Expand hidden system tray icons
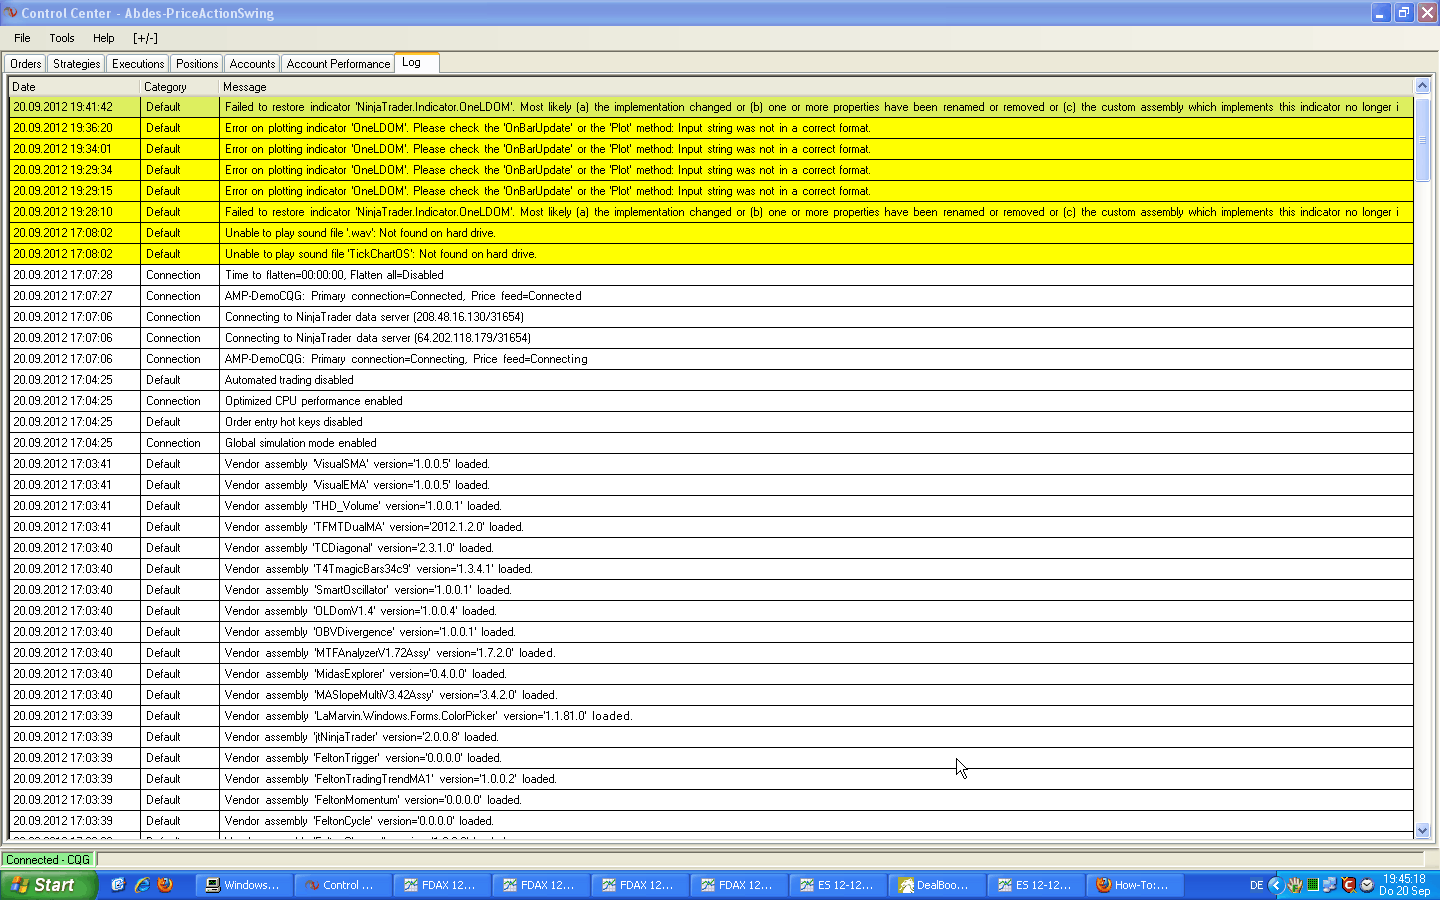 pos(1276,885)
